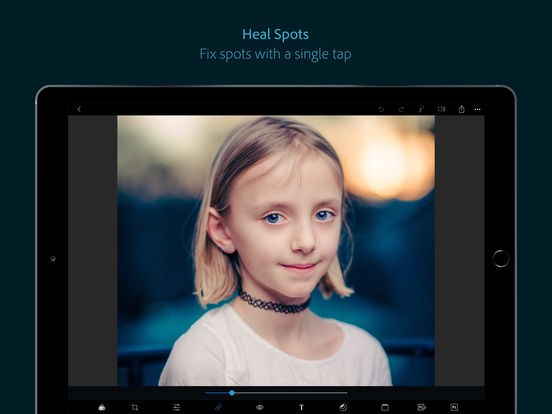Tap the iPad home button
Image resolution: width=552 pixels, height=414 pixels.
coord(501,259)
